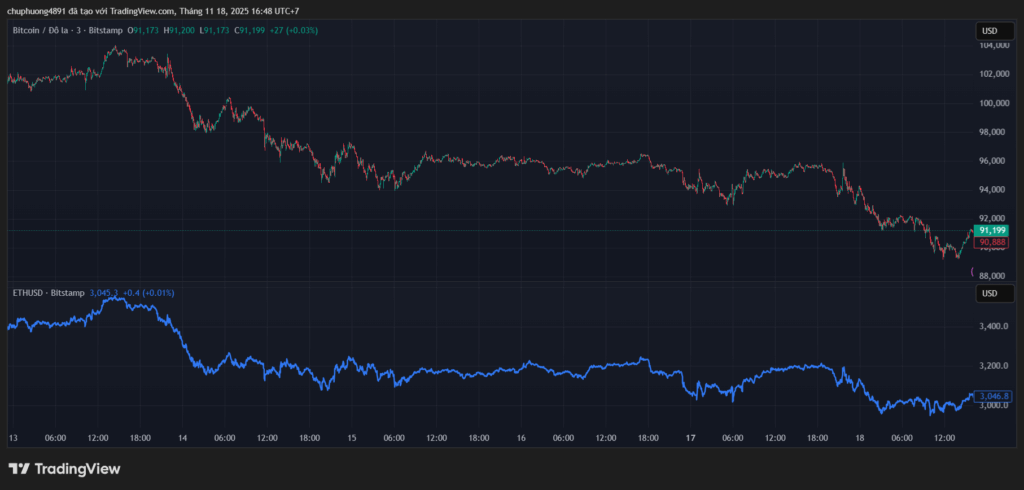Image resolution: width=1024 pixels, height=490 pixels.
Task: Click the red 90,888 price label
Action: point(991,242)
